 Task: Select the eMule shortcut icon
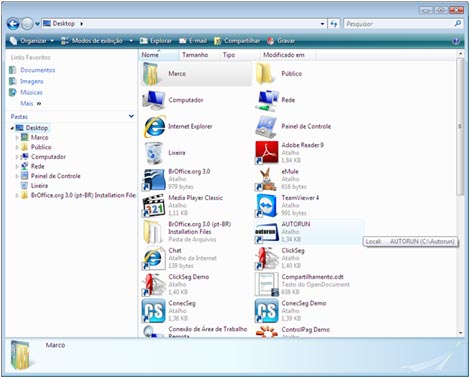coord(267,179)
